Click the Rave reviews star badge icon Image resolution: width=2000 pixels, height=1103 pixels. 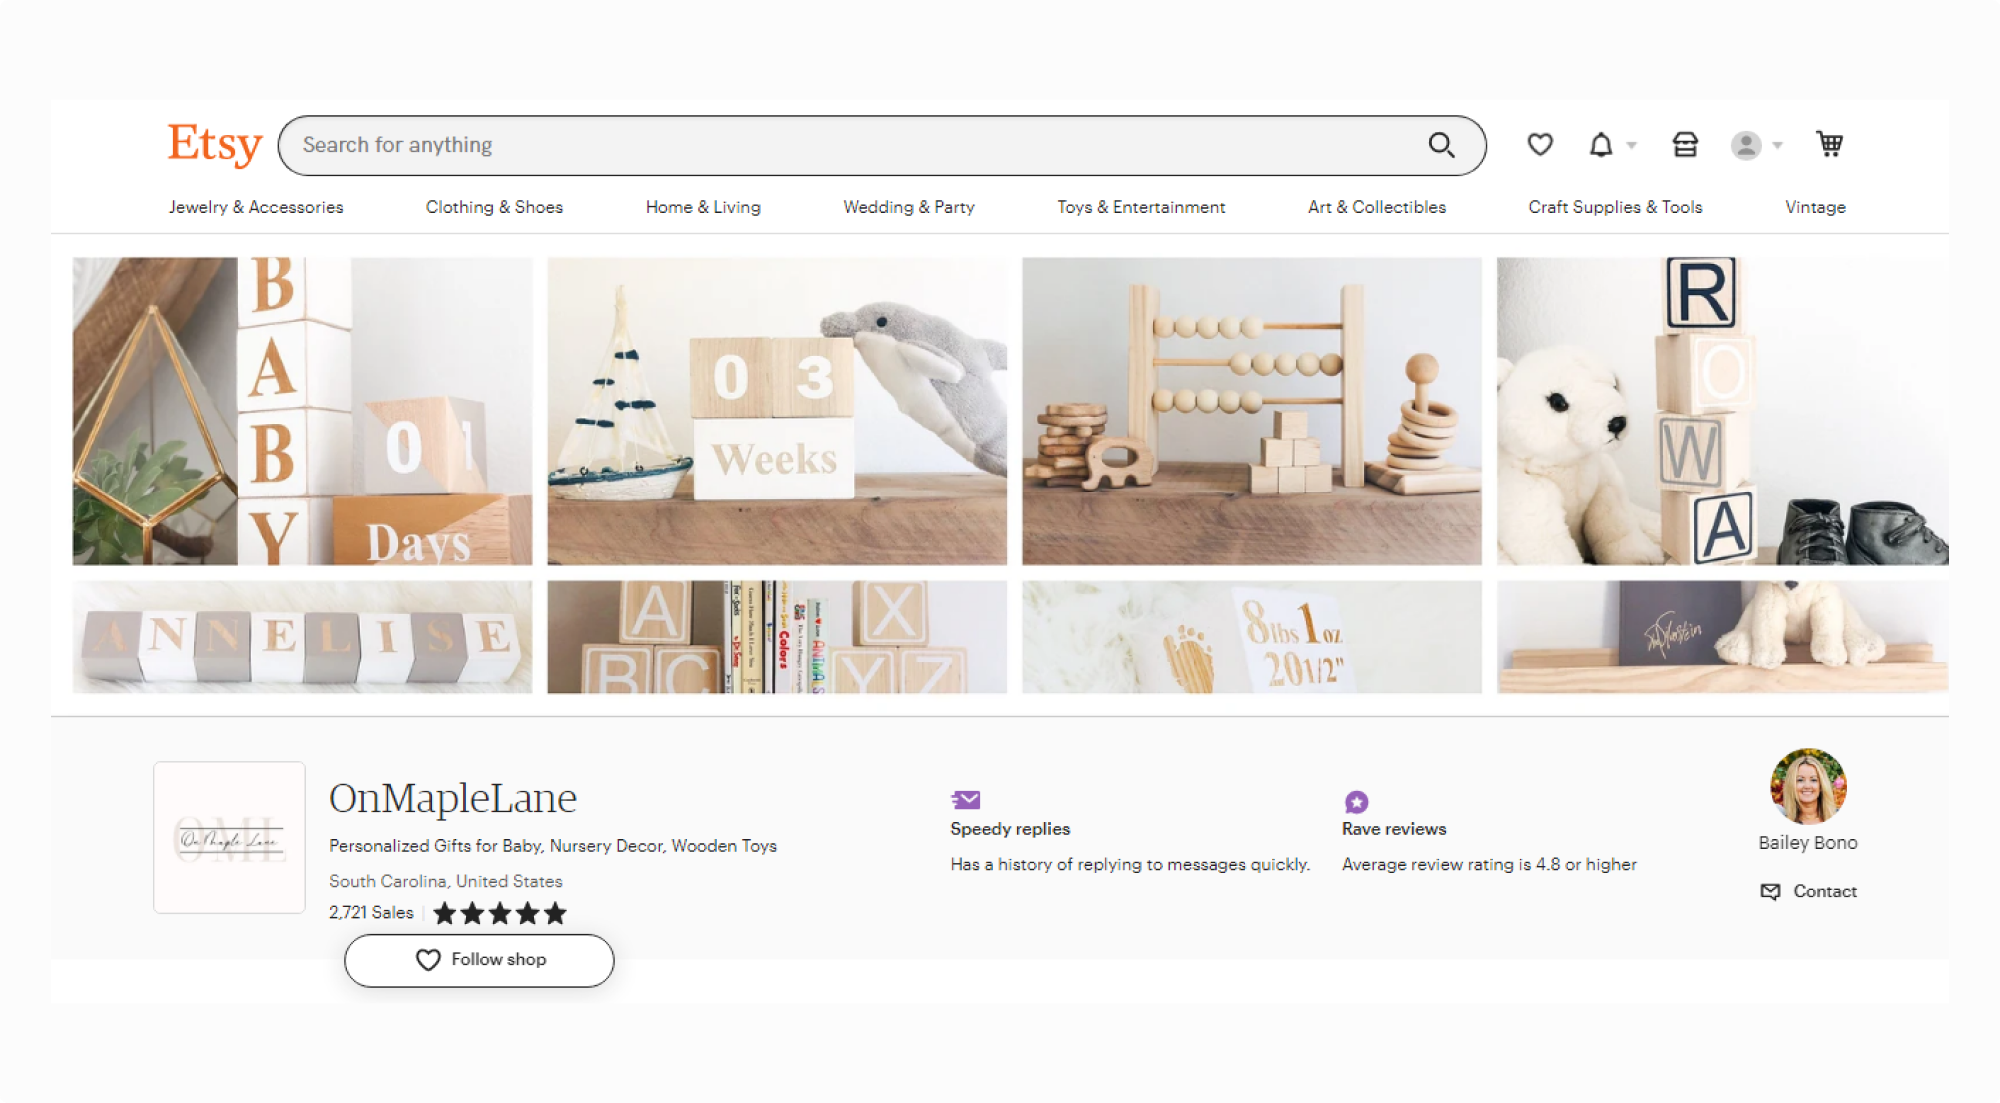[1356, 801]
